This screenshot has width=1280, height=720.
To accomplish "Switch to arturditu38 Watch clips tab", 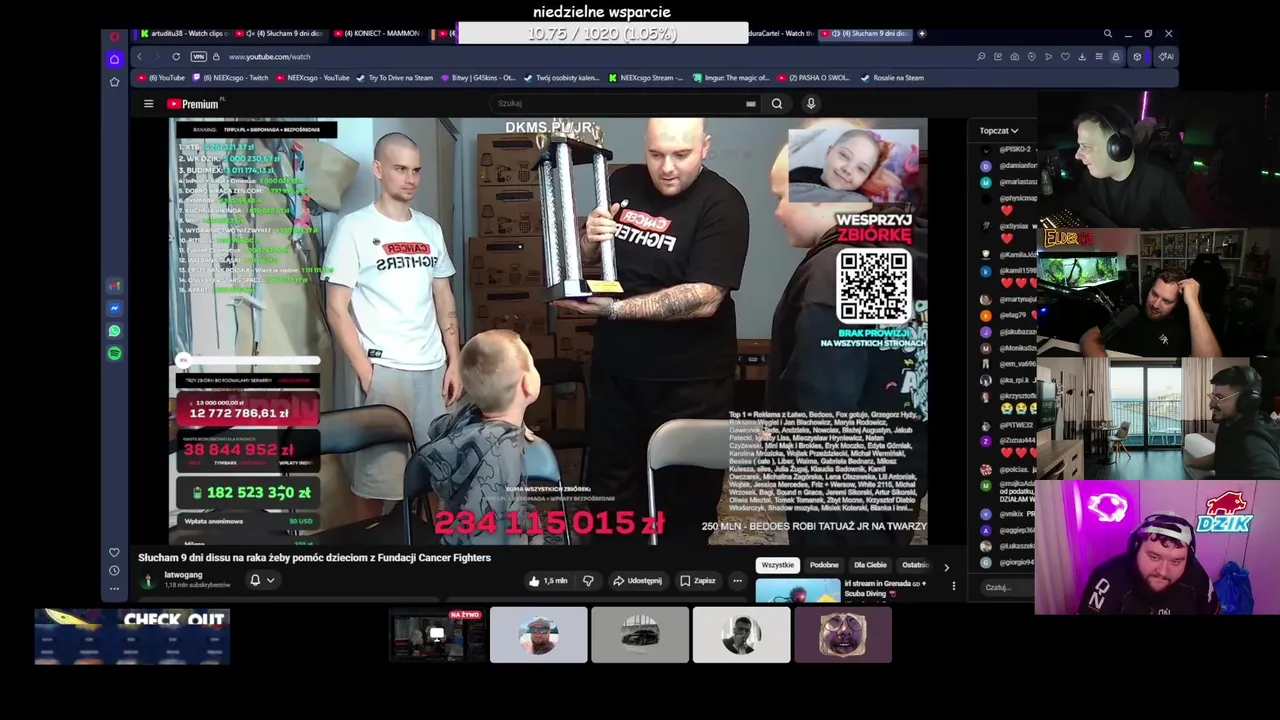I will coord(185,33).
